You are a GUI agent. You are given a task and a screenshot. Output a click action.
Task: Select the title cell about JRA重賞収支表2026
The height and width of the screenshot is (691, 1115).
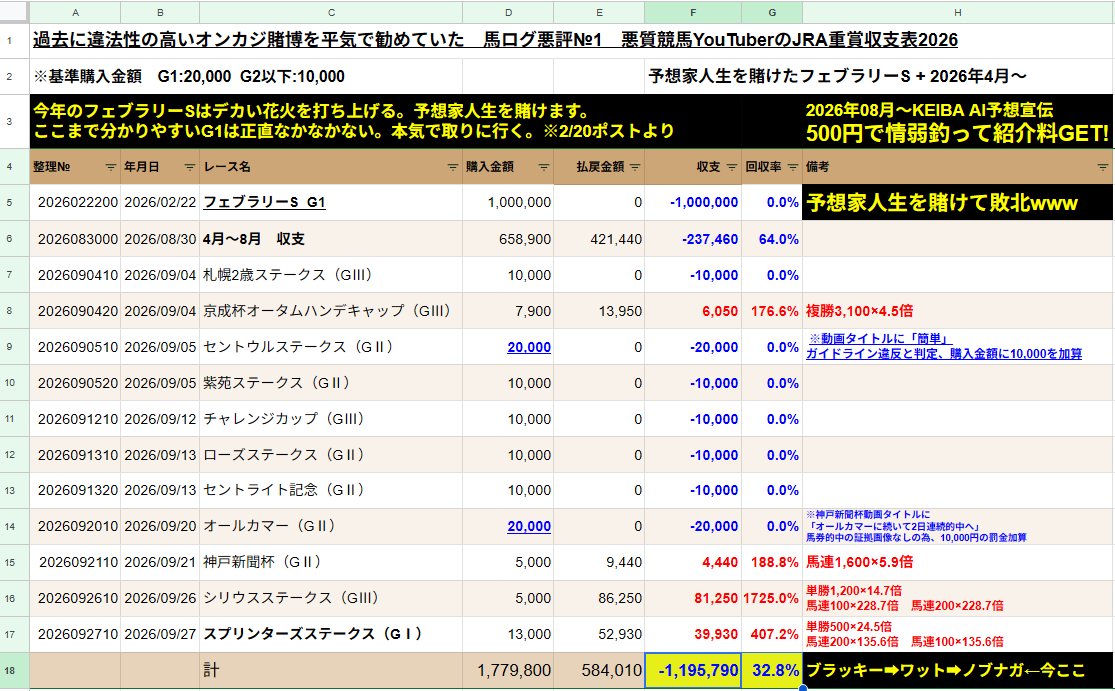click(x=495, y=40)
